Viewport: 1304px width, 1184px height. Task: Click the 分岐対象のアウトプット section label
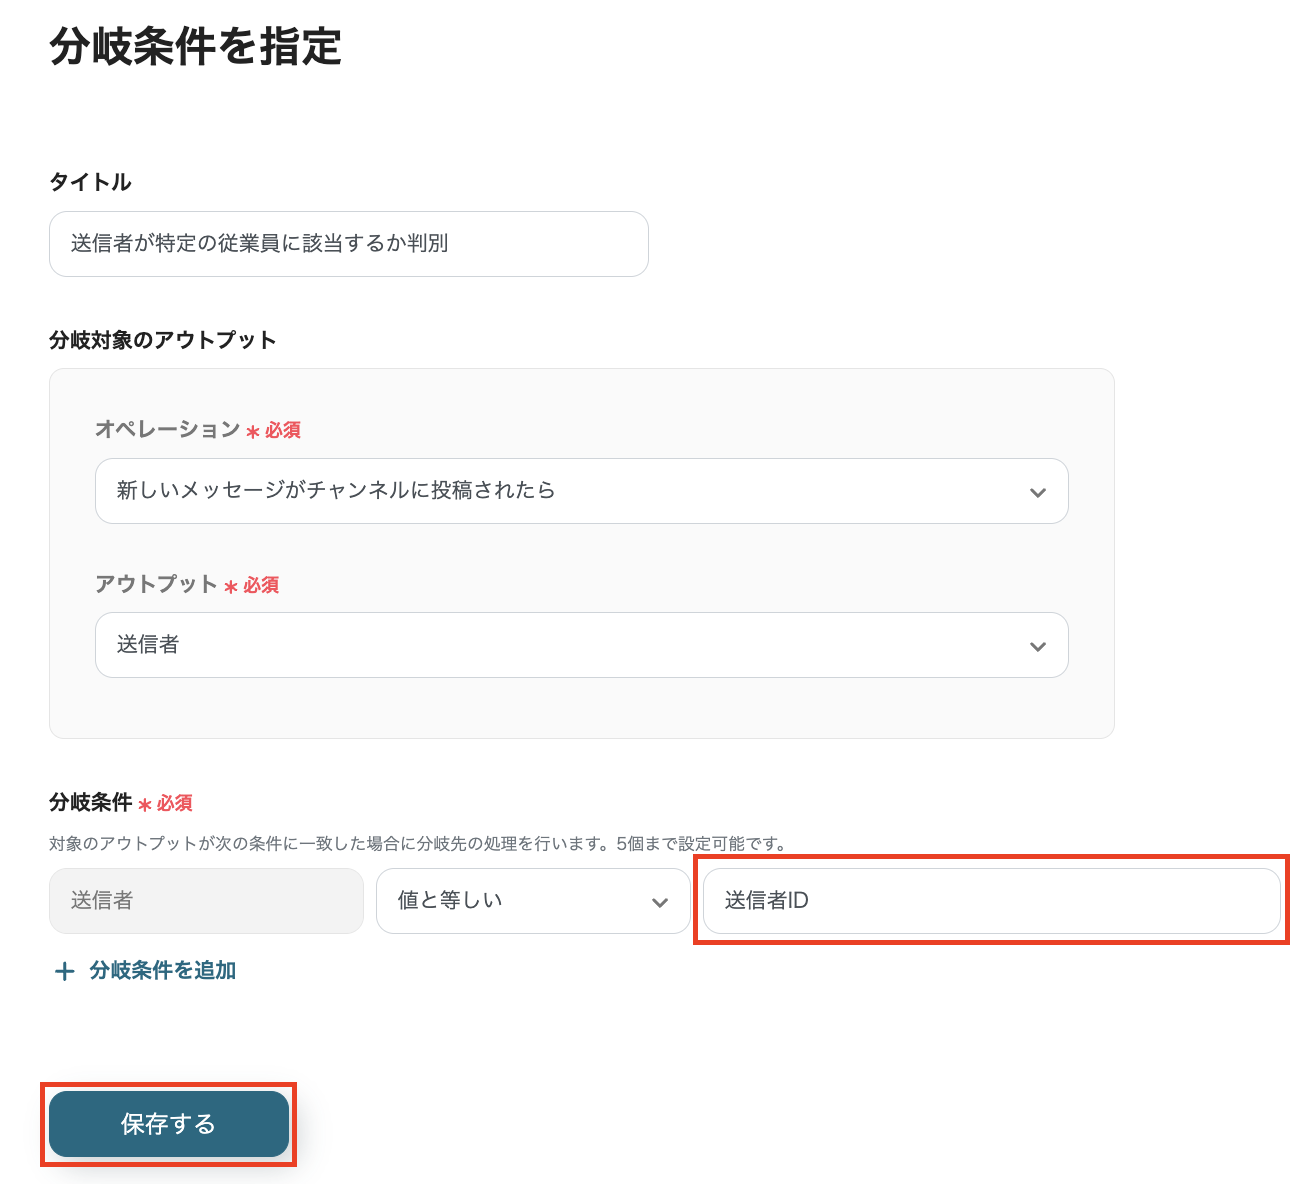point(164,340)
